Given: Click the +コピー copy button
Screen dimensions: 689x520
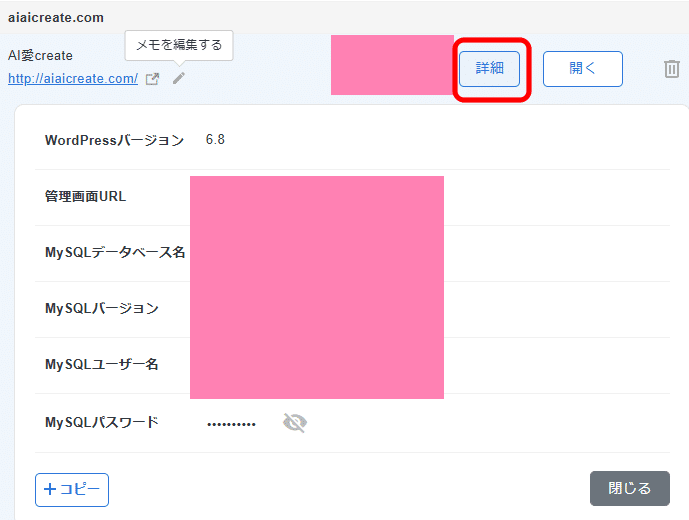Looking at the screenshot, I should click(x=72, y=490).
